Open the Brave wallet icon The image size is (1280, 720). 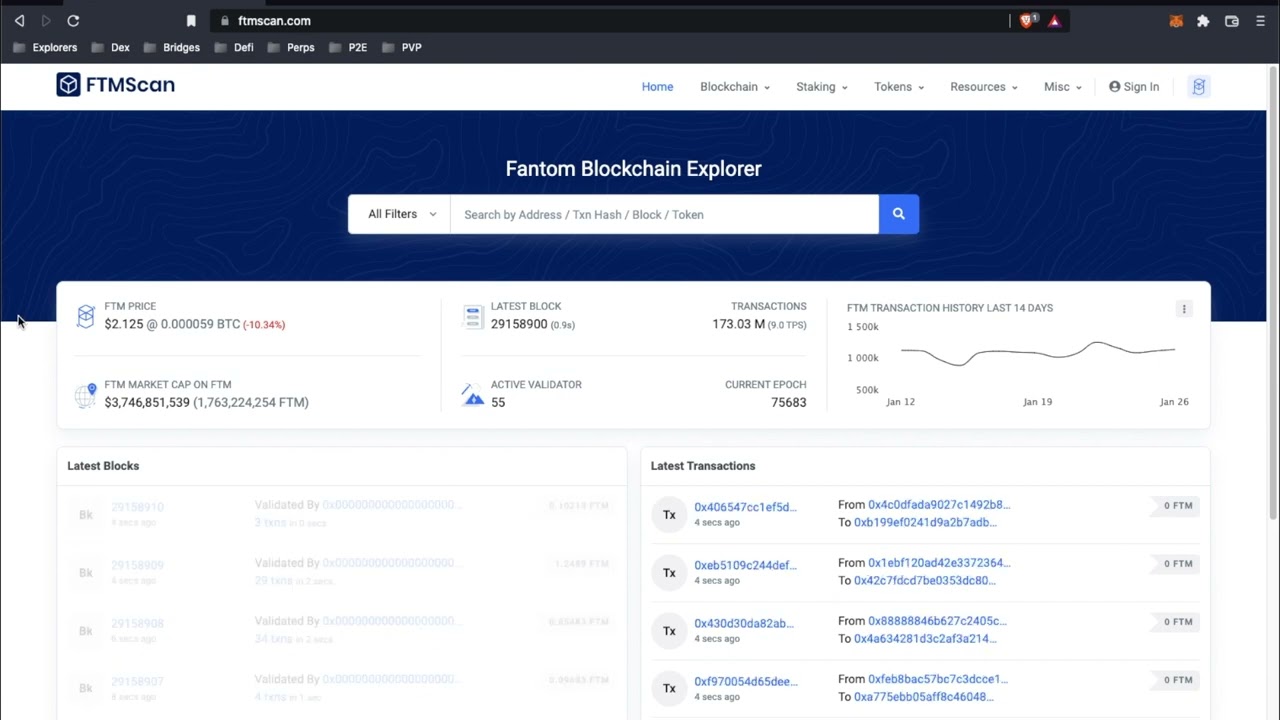coord(1232,20)
